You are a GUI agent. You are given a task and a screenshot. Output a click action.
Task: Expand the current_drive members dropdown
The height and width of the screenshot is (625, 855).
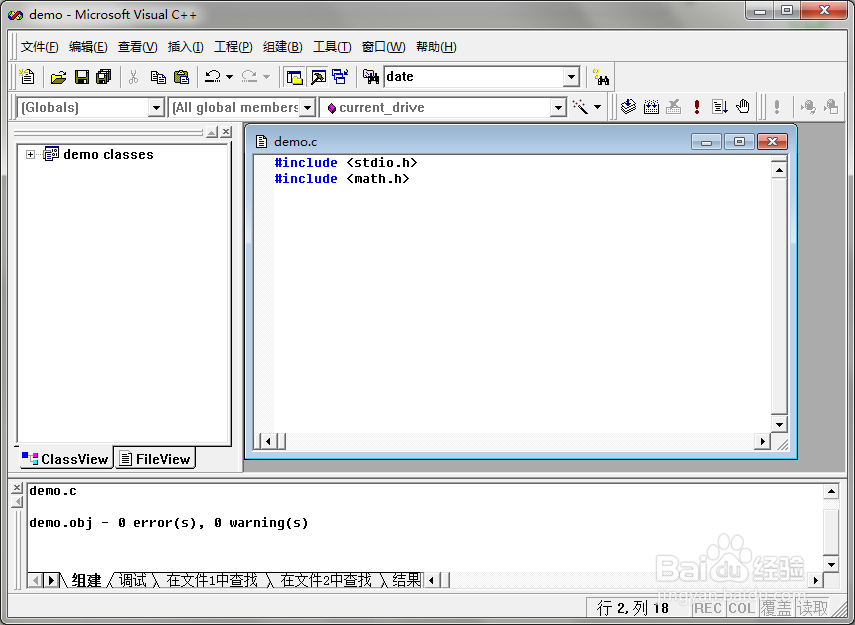pos(557,107)
